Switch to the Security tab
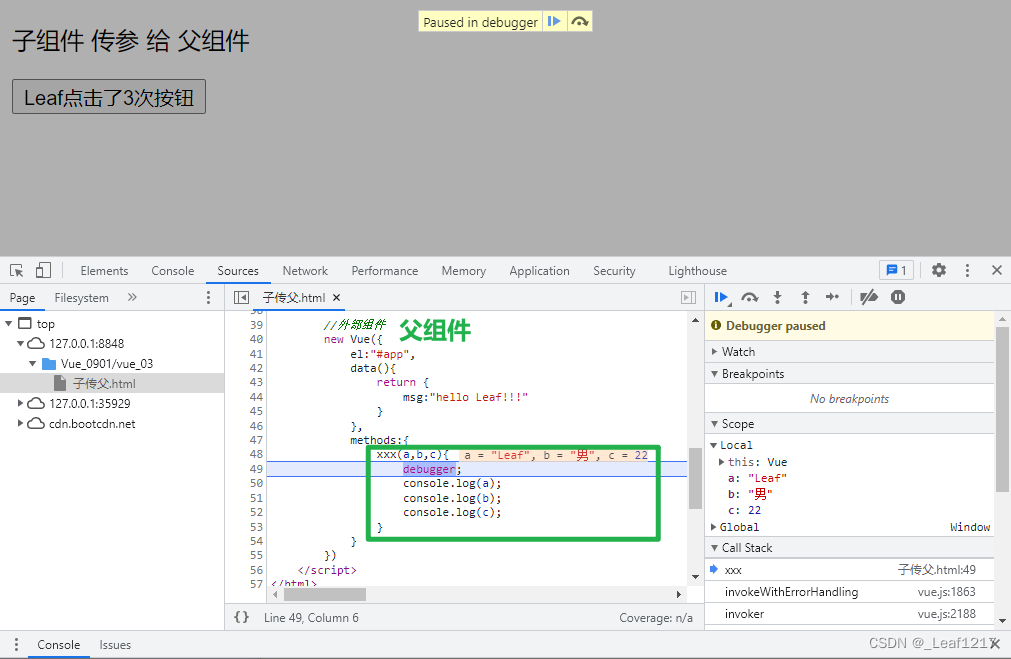The height and width of the screenshot is (659, 1011). click(614, 271)
